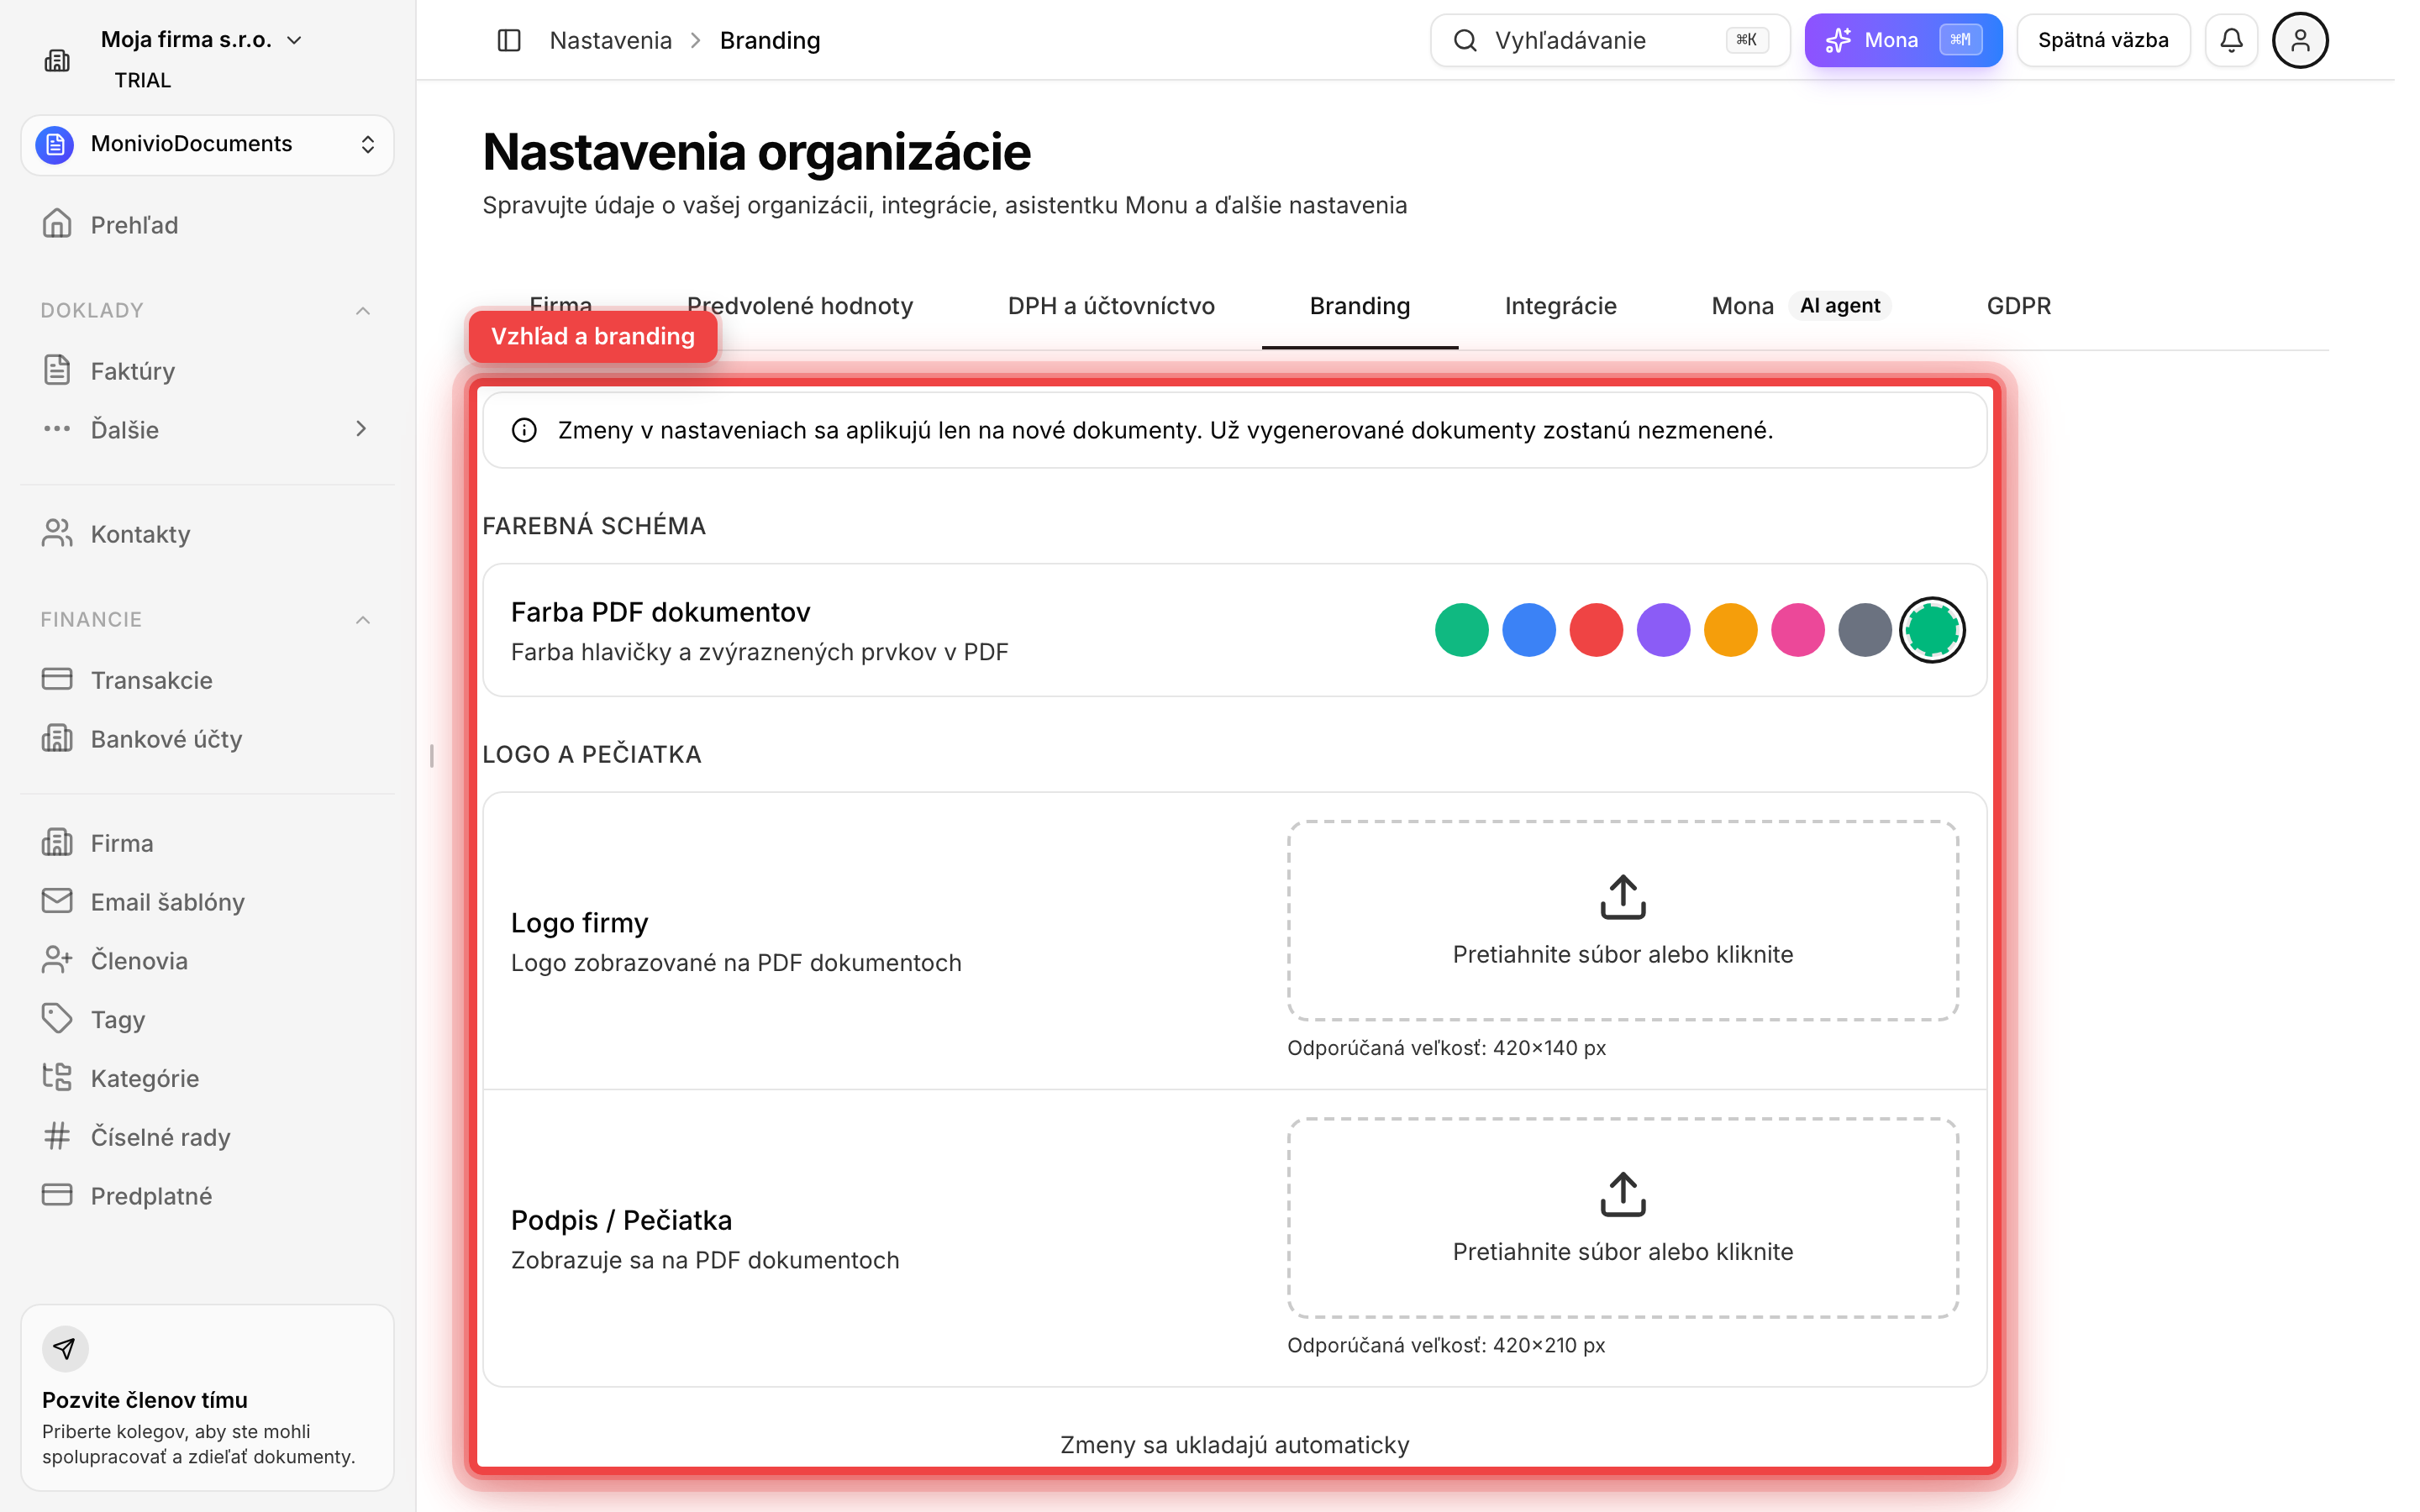The image size is (2420, 1512).
Task: Click the Faktúry document icon
Action: 57,370
